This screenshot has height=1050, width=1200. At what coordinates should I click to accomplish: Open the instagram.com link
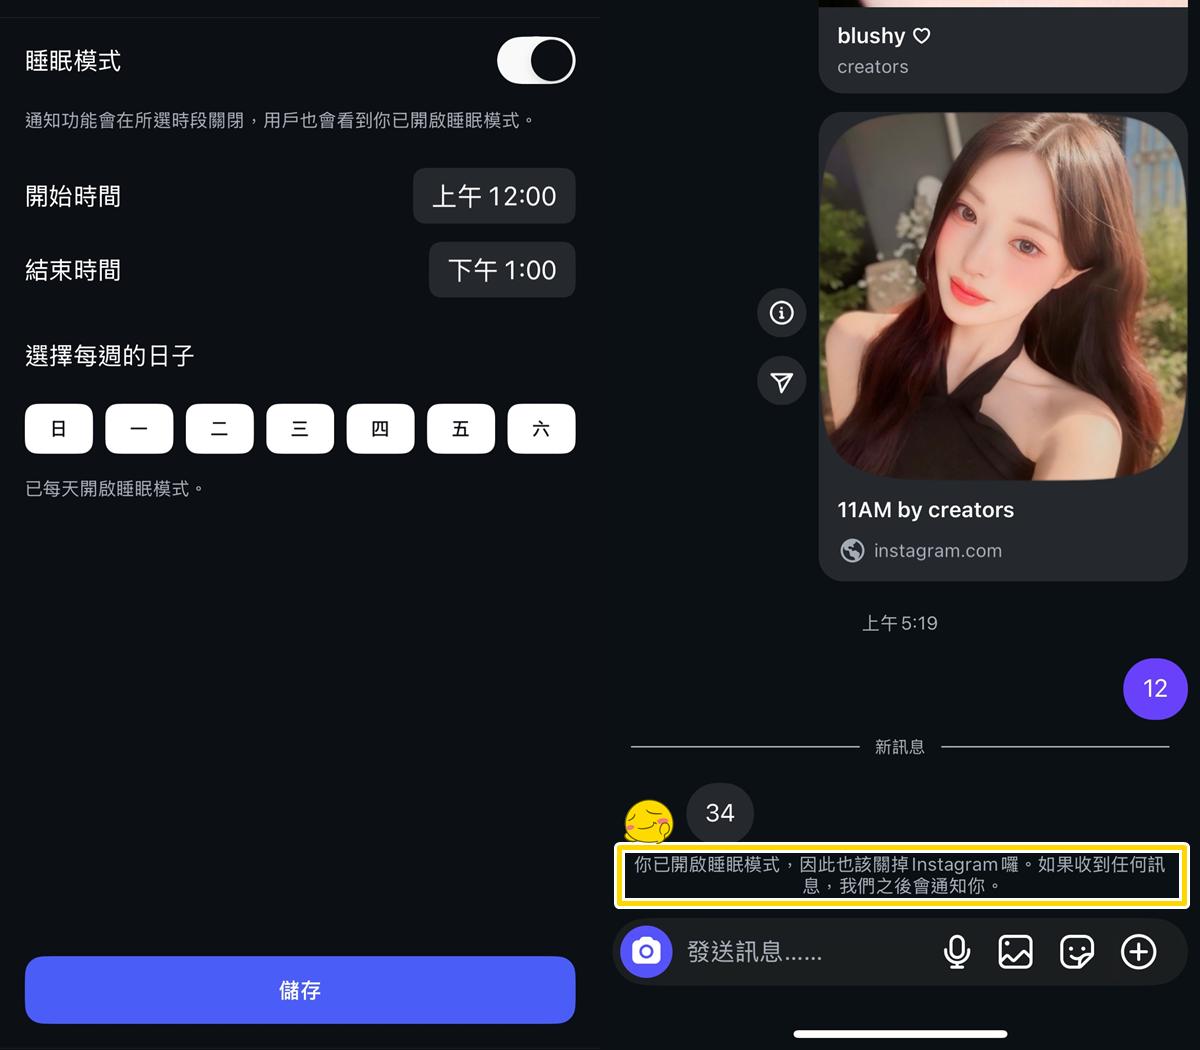click(x=937, y=551)
